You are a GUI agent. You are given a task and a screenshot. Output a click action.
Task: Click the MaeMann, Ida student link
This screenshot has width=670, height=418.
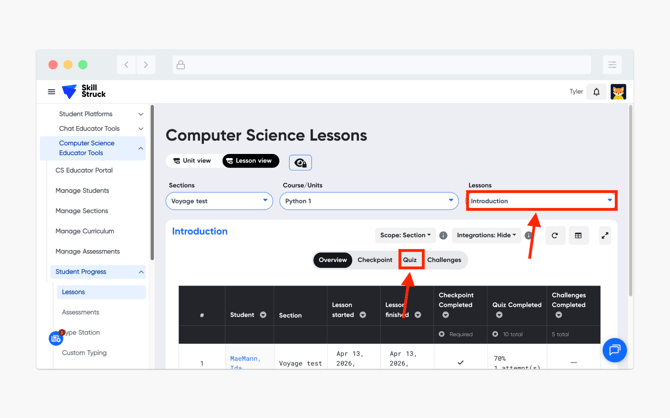244,358
